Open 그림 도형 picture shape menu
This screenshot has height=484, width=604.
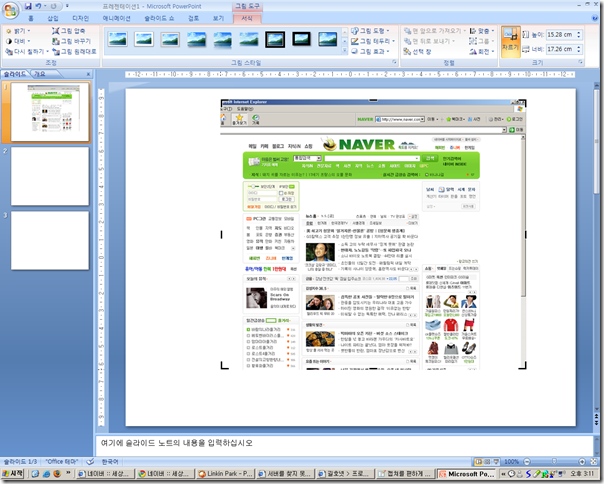[370, 30]
